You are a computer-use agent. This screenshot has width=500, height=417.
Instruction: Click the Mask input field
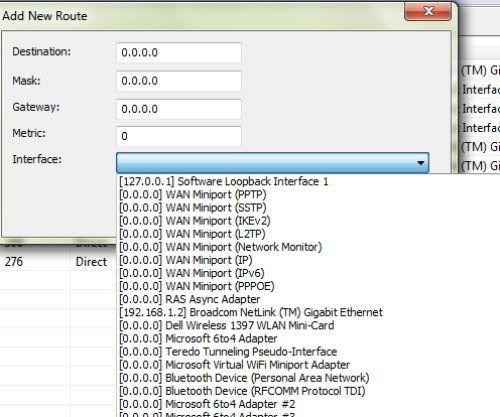(x=179, y=81)
